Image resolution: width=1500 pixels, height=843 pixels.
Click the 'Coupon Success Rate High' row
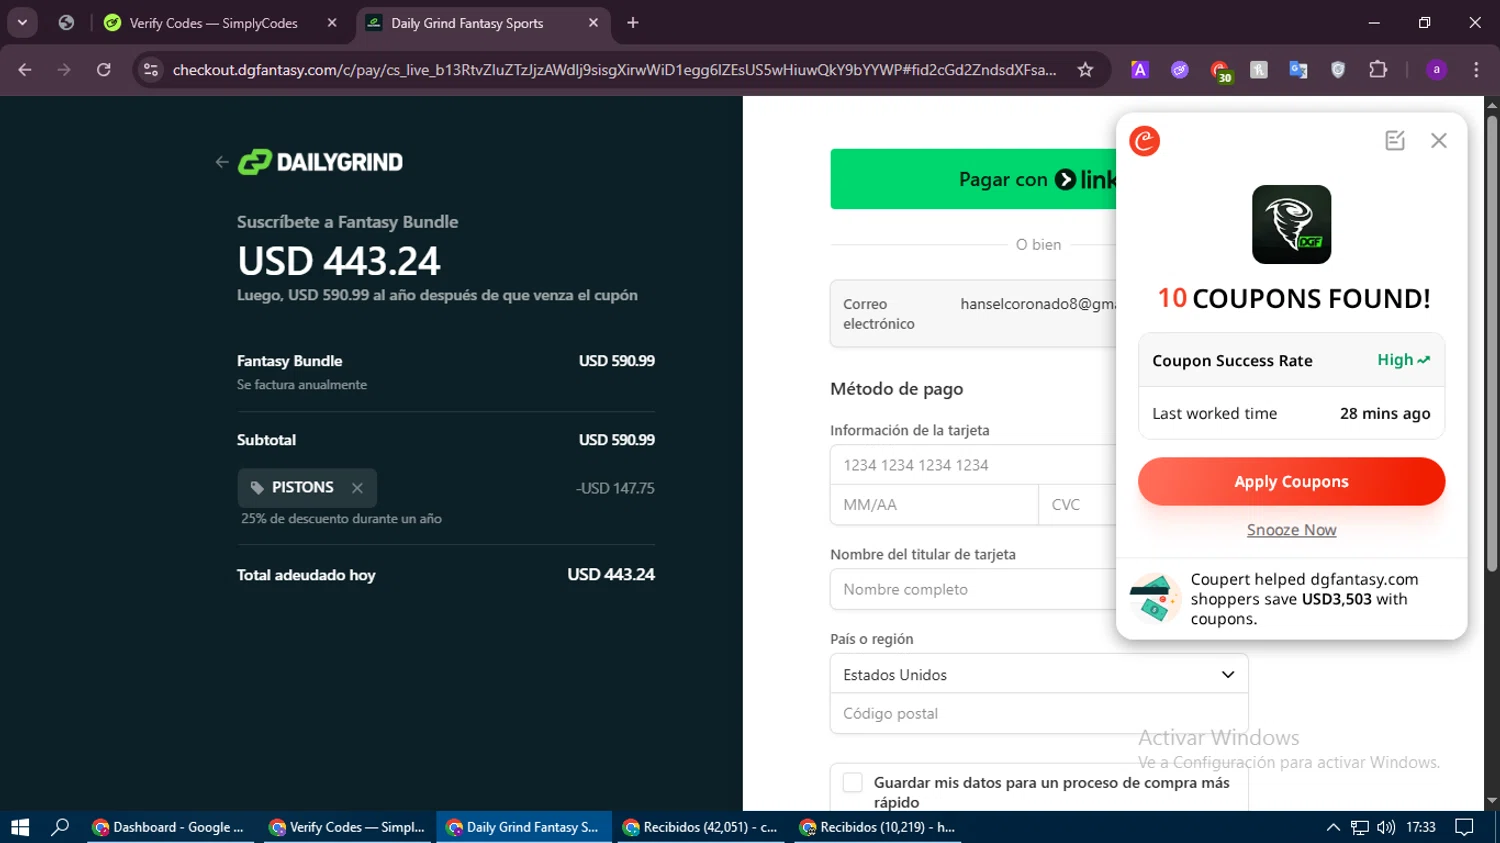(x=1291, y=360)
